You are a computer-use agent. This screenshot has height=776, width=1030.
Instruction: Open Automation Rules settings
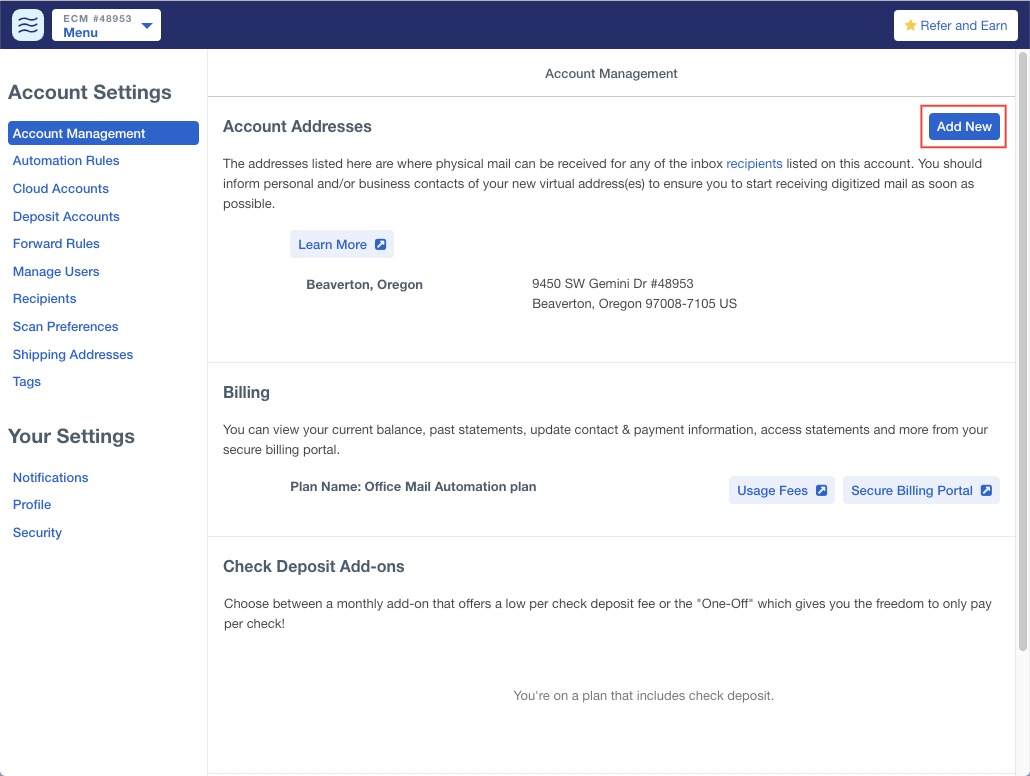coord(66,160)
